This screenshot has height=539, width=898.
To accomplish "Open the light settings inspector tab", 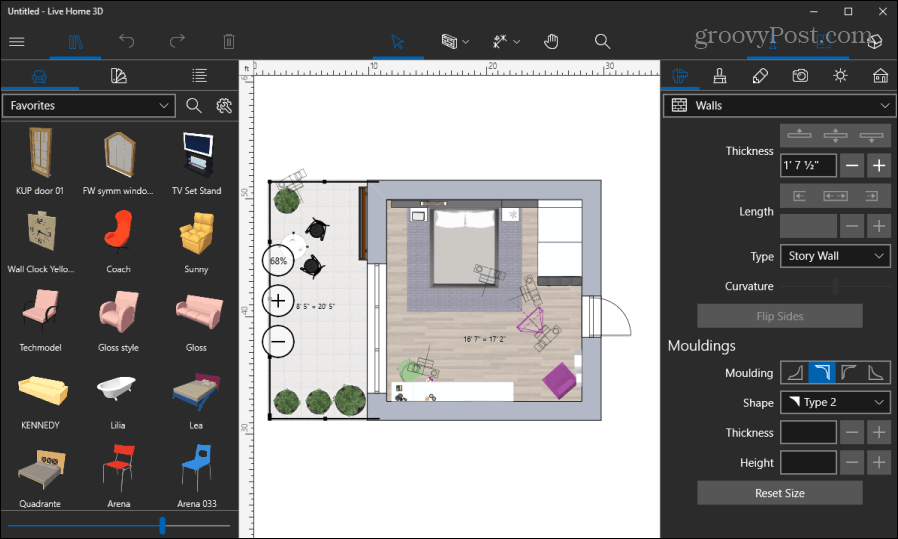I will 840,76.
